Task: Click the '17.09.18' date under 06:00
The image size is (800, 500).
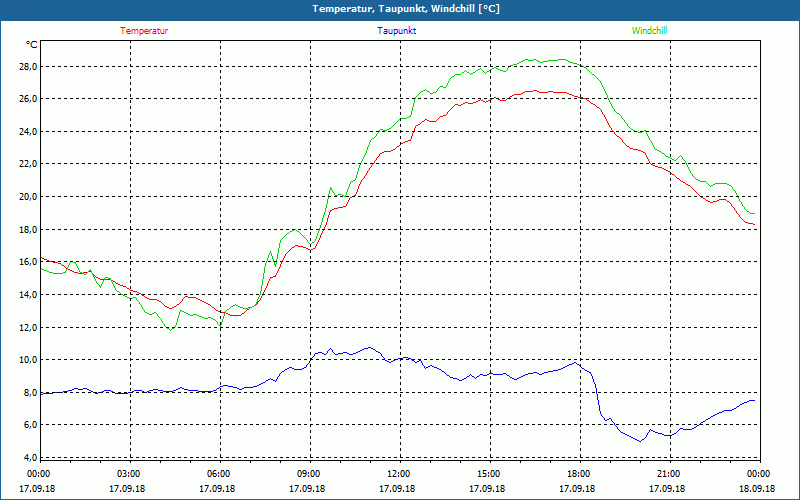Action: 217,488
